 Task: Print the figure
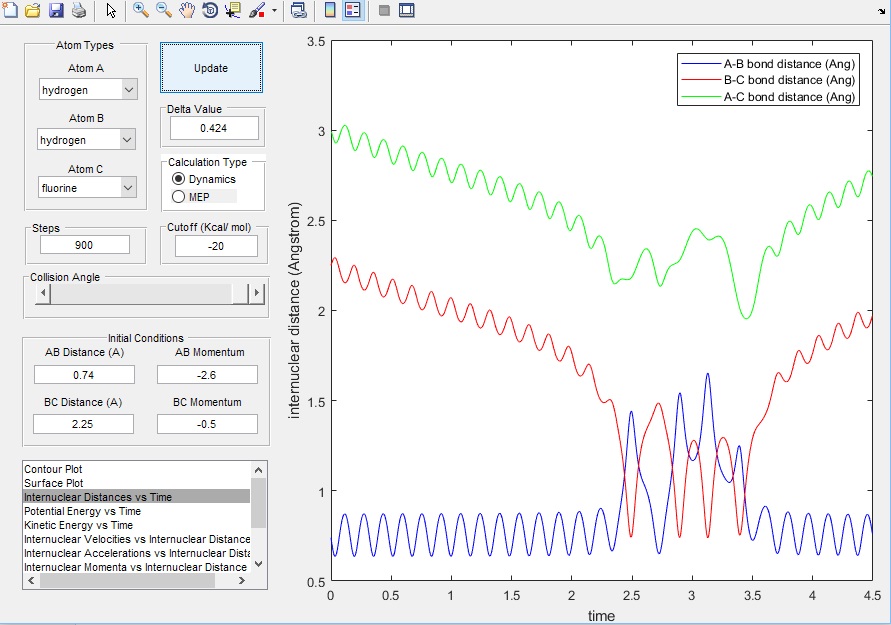pos(78,11)
